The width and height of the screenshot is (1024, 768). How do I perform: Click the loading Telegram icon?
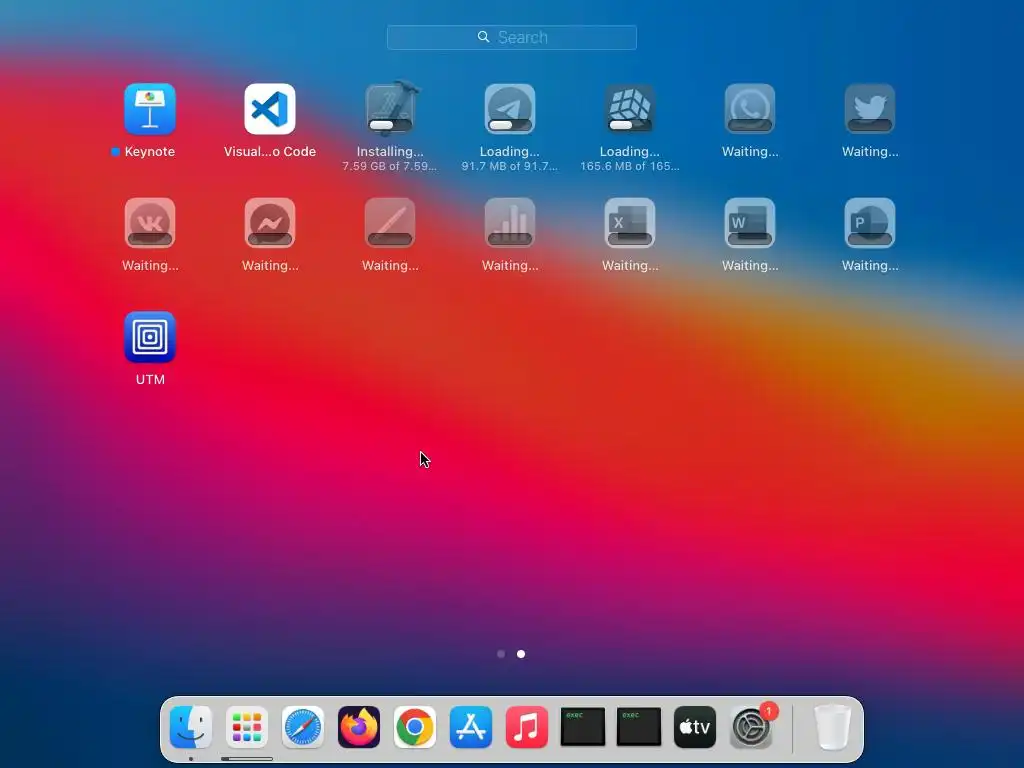pos(510,109)
